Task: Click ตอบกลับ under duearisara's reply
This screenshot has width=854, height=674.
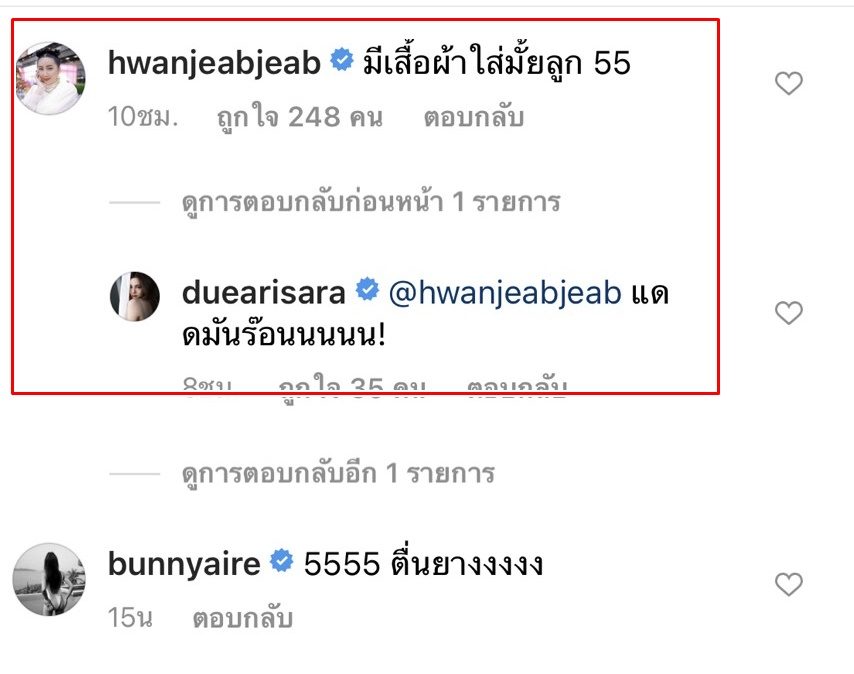Action: coord(517,385)
